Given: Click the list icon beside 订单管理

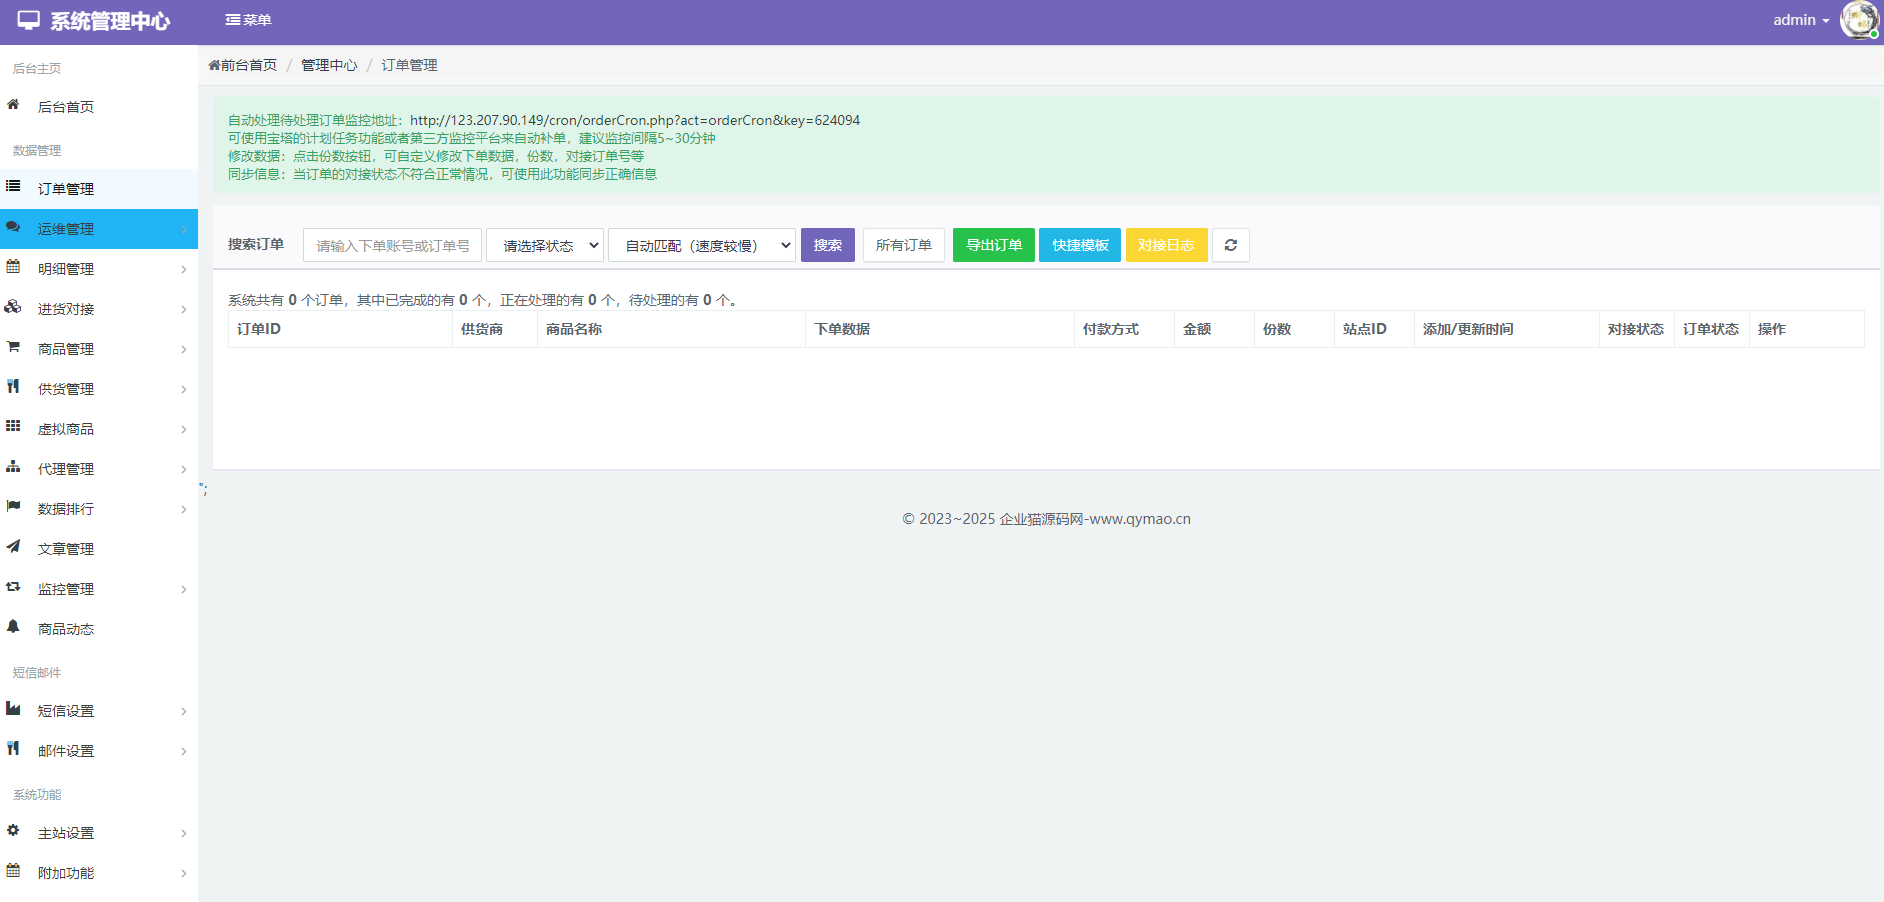Looking at the screenshot, I should pyautogui.click(x=13, y=187).
